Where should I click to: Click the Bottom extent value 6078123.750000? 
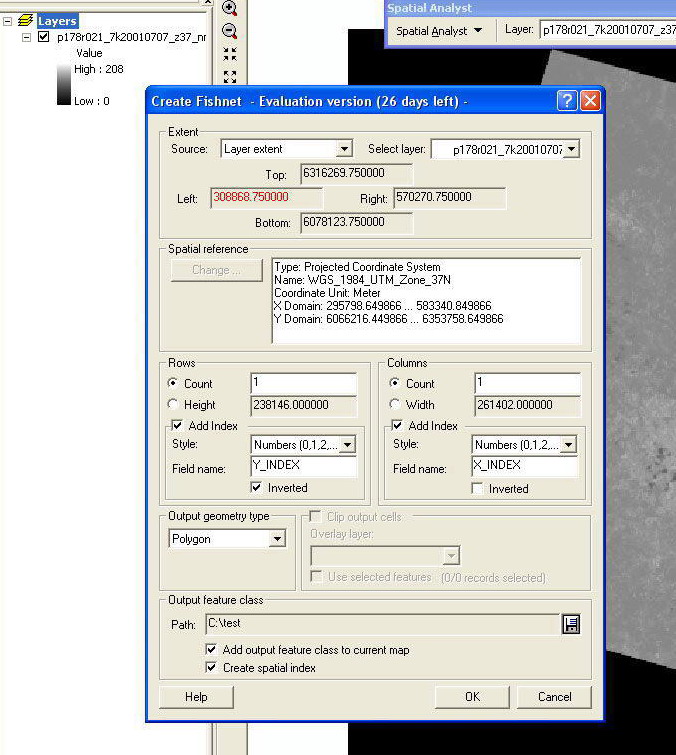click(356, 222)
